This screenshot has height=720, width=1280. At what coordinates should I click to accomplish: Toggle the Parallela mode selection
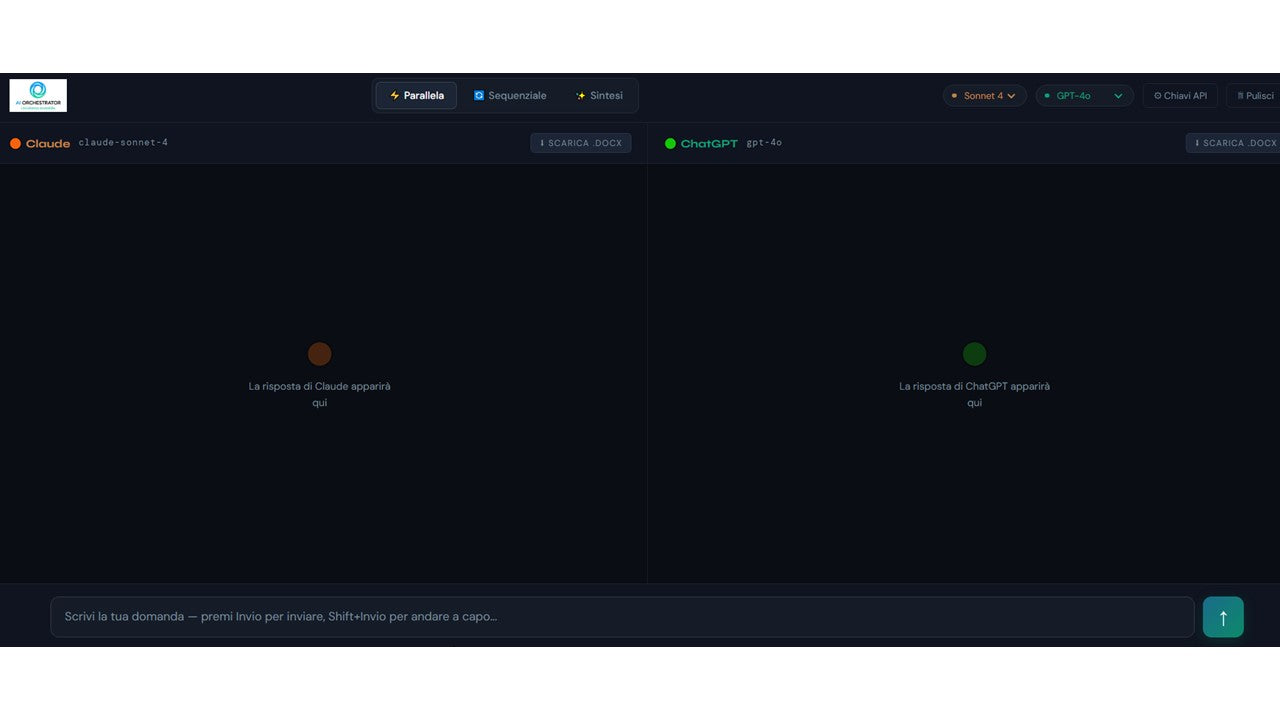click(x=416, y=95)
